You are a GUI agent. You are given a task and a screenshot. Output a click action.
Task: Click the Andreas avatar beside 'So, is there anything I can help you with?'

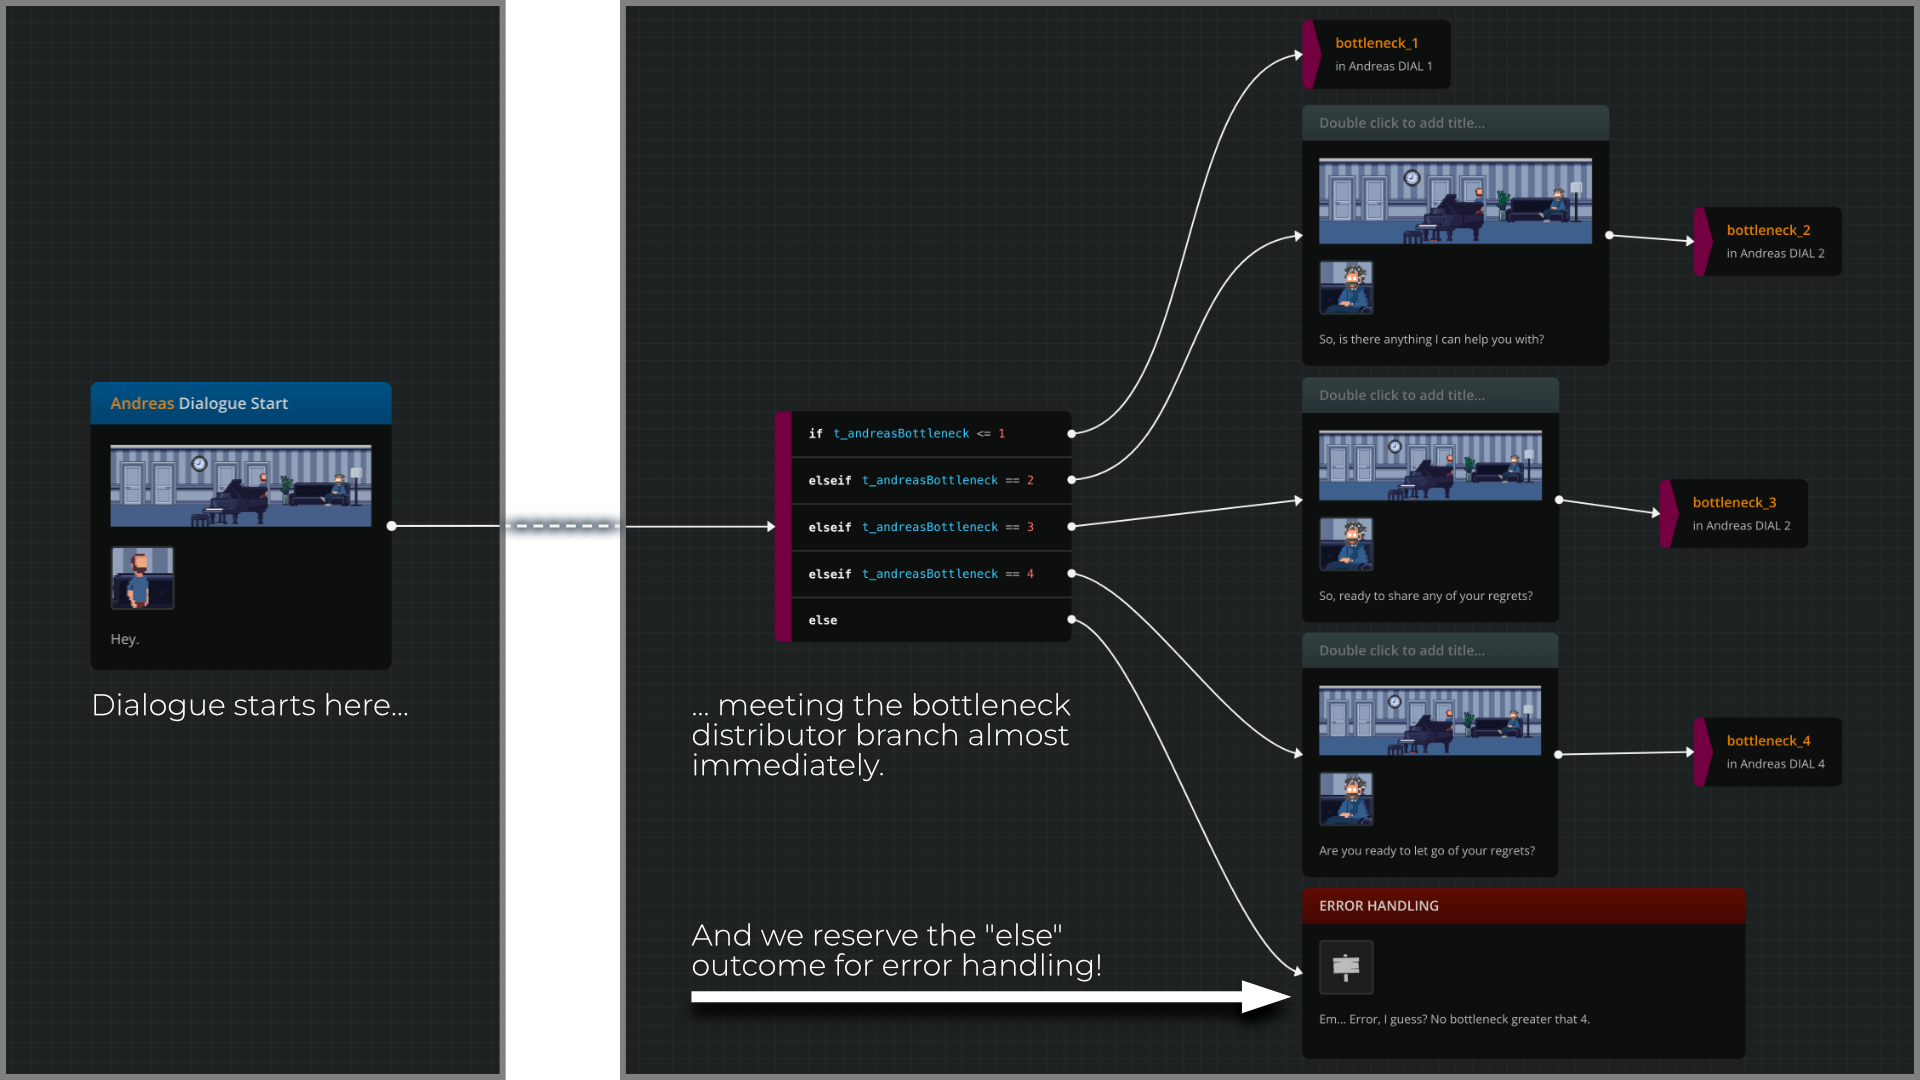pyautogui.click(x=1346, y=288)
